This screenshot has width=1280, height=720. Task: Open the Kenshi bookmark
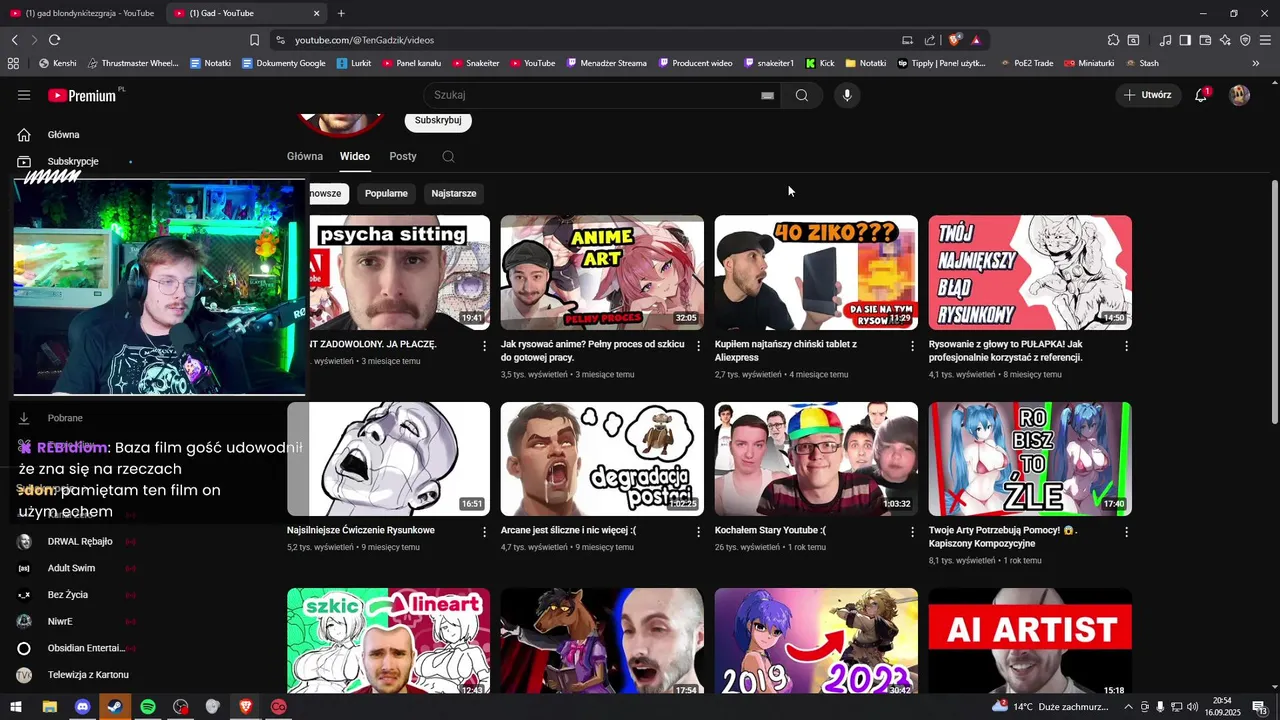click(x=57, y=63)
